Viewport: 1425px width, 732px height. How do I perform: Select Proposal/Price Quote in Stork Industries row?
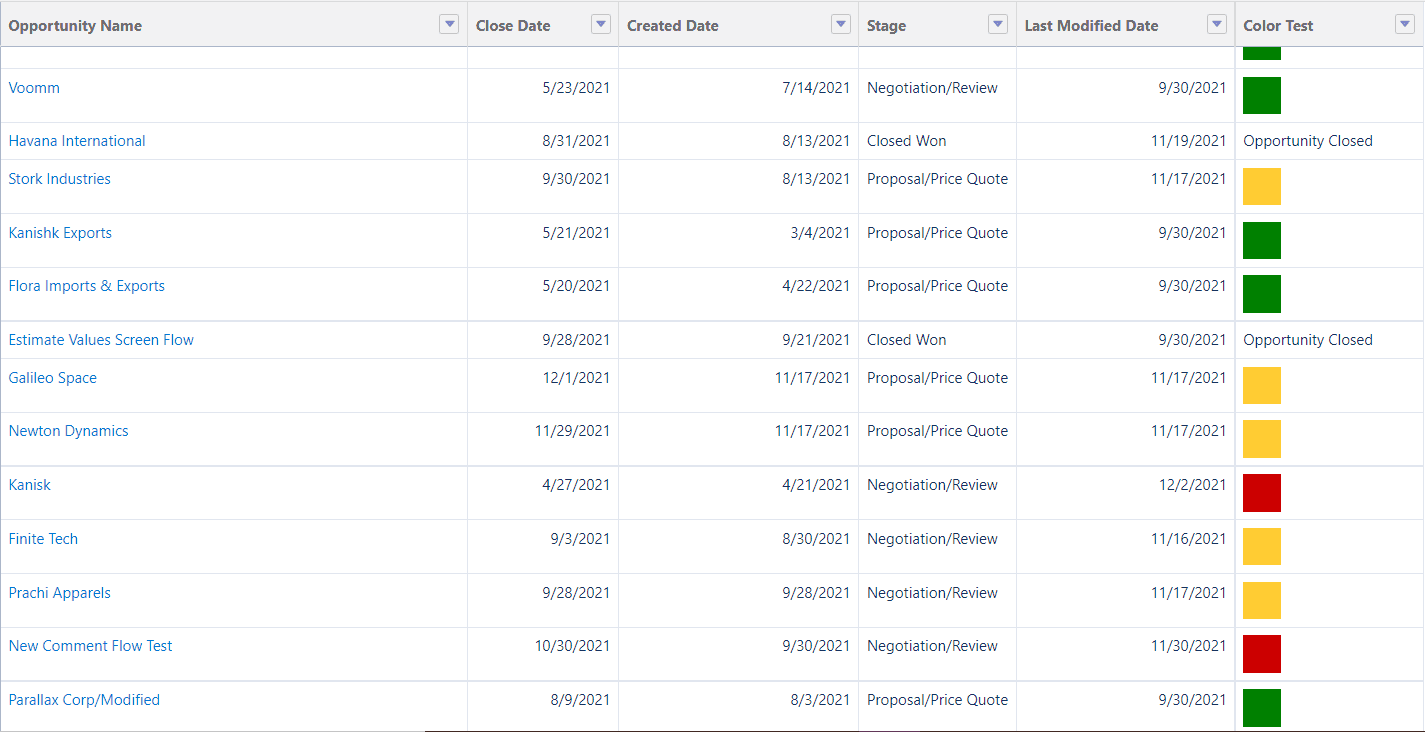tap(938, 179)
